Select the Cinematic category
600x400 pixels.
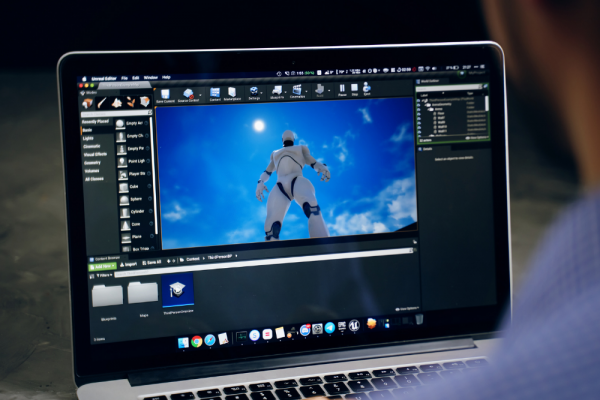click(x=92, y=146)
